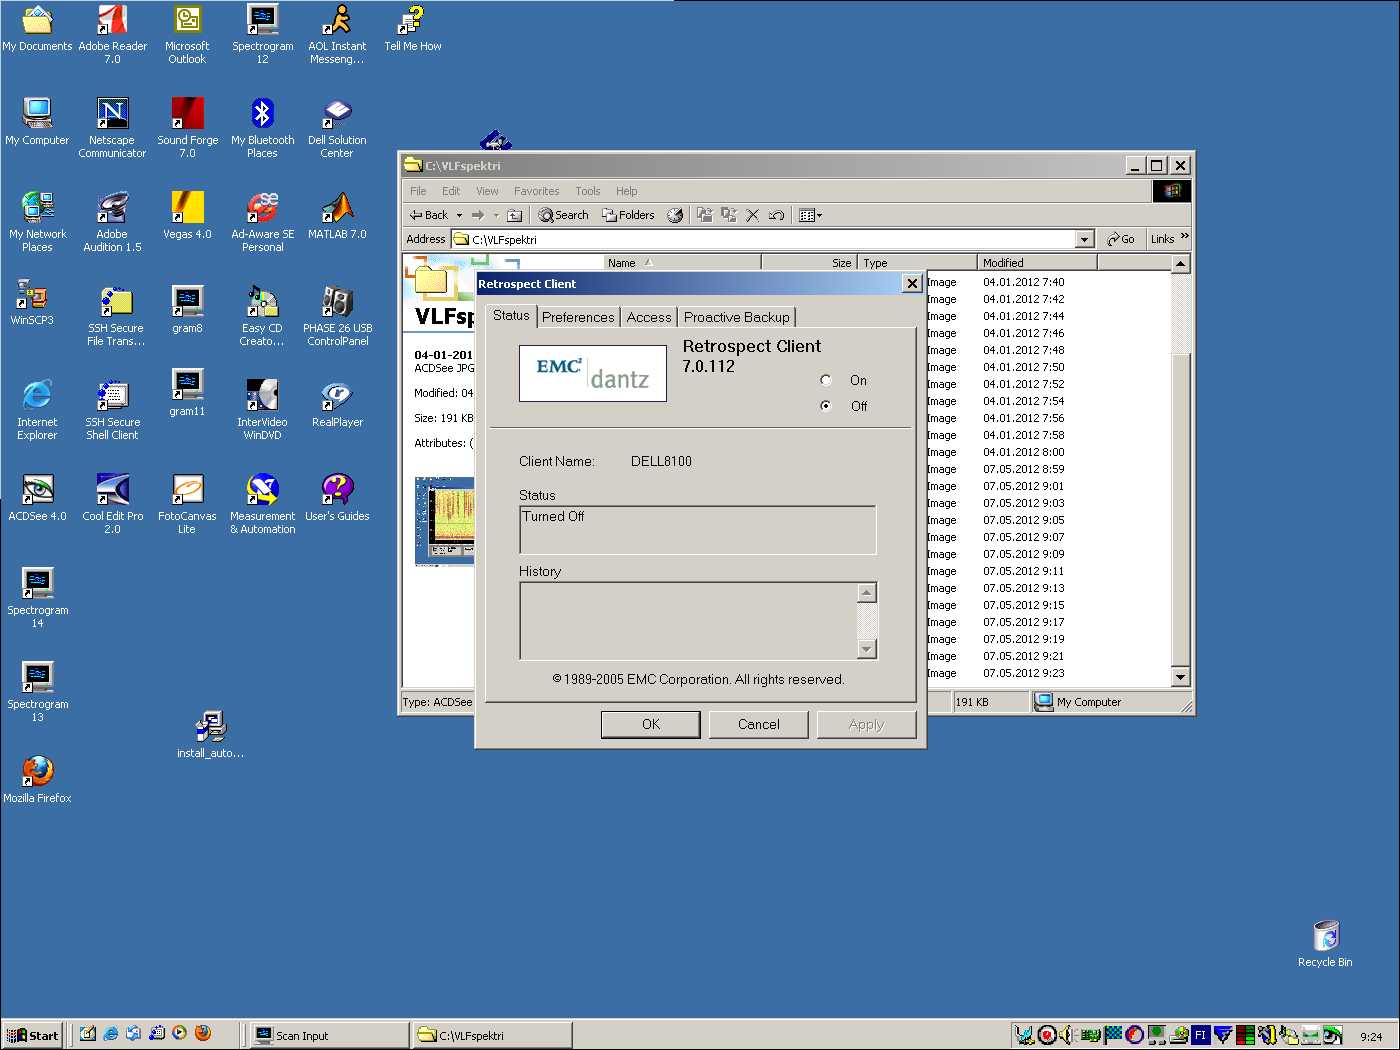The width and height of the screenshot is (1400, 1050).
Task: Launch Cool Edit Pro 2.0 icon
Action: [112, 504]
